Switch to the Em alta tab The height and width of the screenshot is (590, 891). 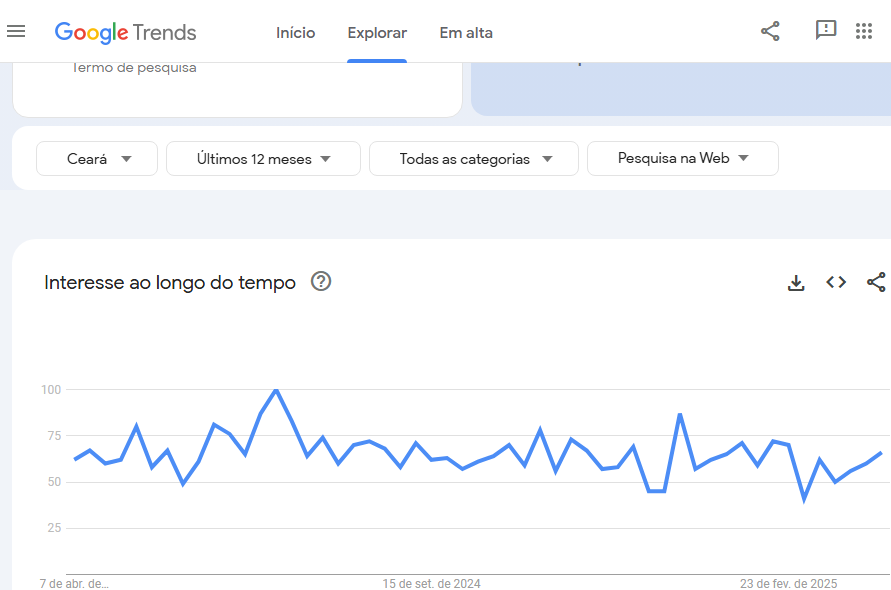tap(466, 33)
